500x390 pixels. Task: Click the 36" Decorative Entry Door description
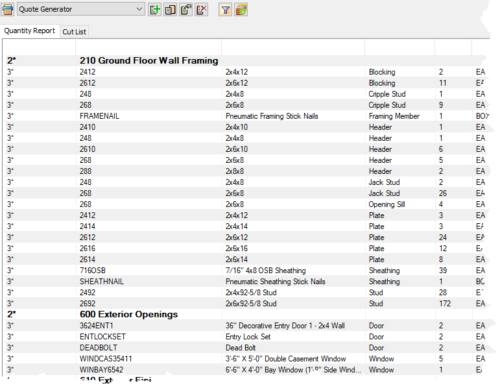(x=285, y=325)
